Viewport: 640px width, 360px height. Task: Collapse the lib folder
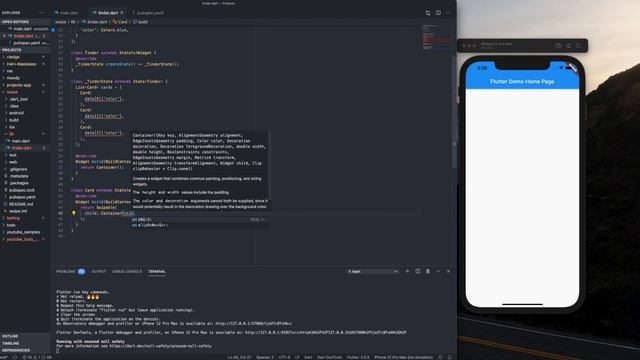click(11, 134)
